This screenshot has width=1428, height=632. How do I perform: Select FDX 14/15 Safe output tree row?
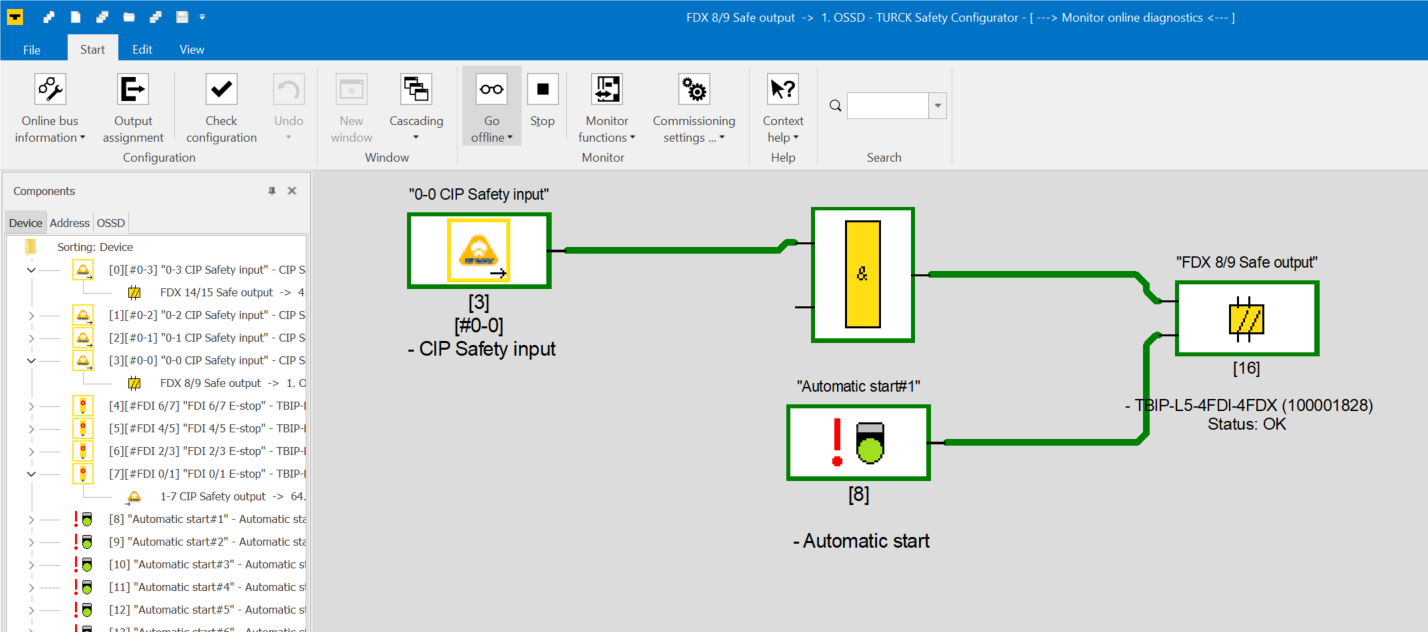pos(233,293)
